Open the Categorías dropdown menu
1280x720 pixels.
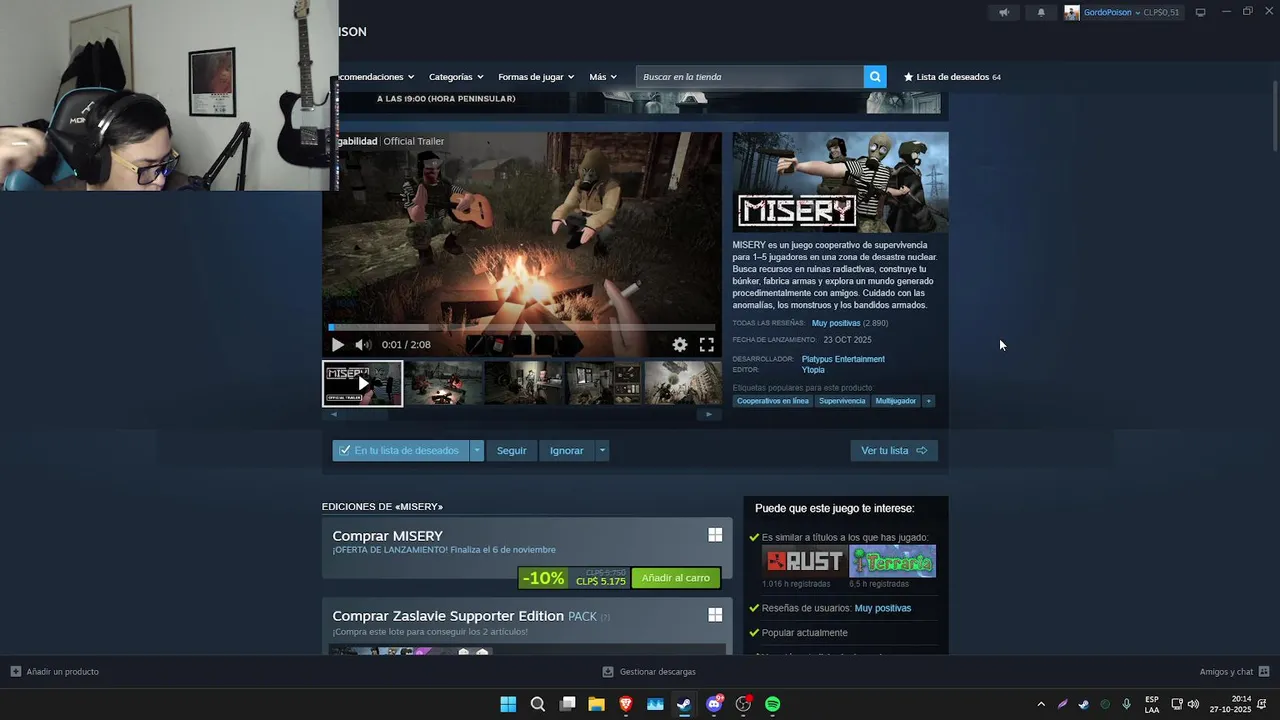pos(456,76)
